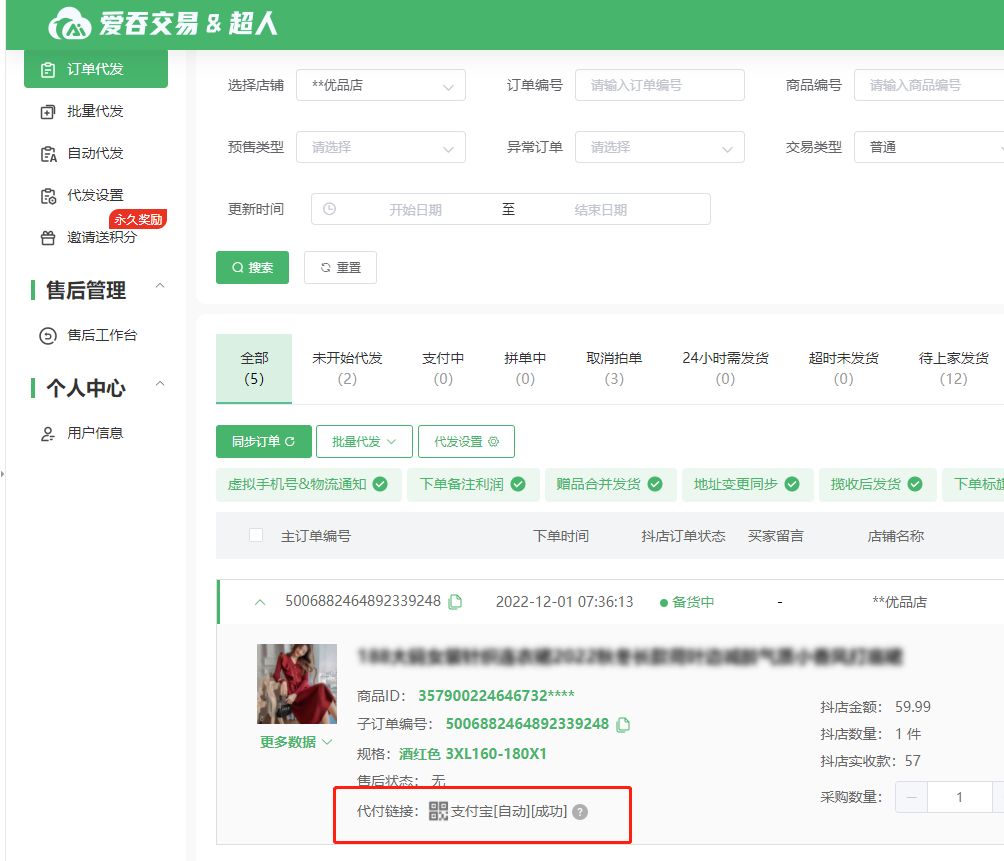Screen dimensions: 1004x861
Task: Toggle 下单备注利润 option
Action: click(x=473, y=485)
